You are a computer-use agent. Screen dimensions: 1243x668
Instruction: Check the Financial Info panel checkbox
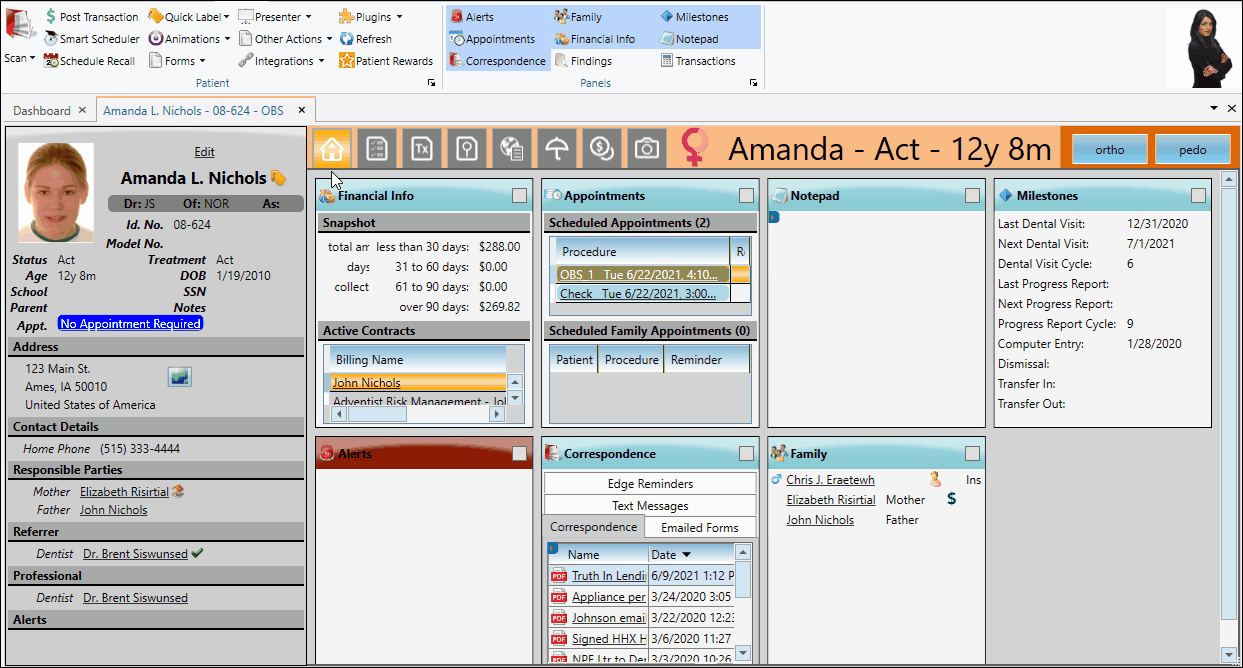click(x=520, y=196)
